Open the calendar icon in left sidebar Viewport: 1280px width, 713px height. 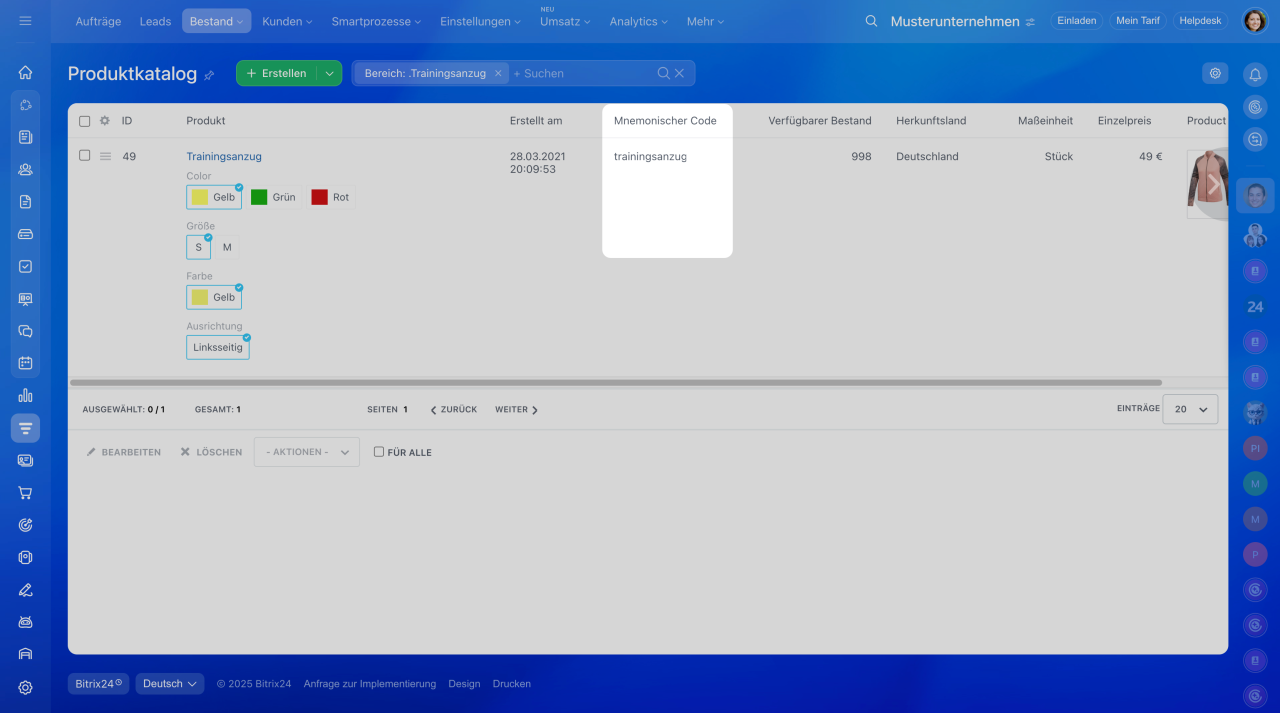(x=25, y=363)
